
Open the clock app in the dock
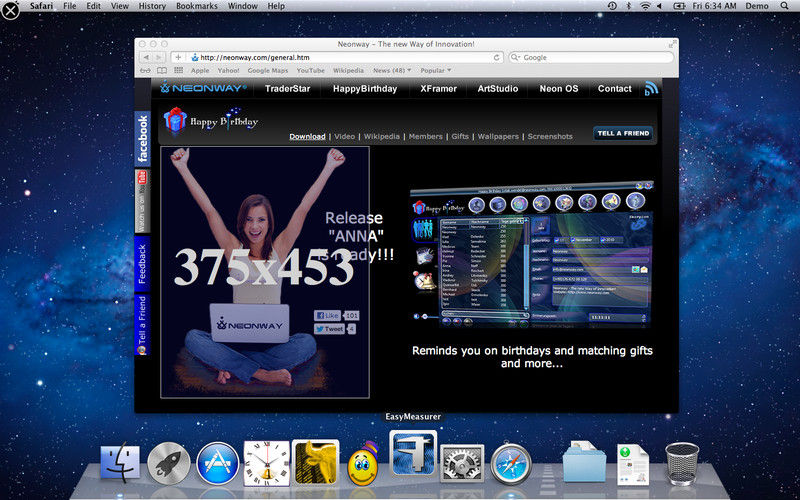click(x=266, y=463)
